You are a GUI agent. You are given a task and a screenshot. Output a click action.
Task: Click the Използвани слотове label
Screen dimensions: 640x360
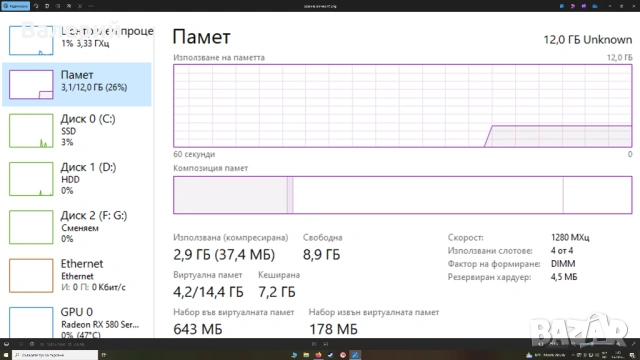[490, 251]
